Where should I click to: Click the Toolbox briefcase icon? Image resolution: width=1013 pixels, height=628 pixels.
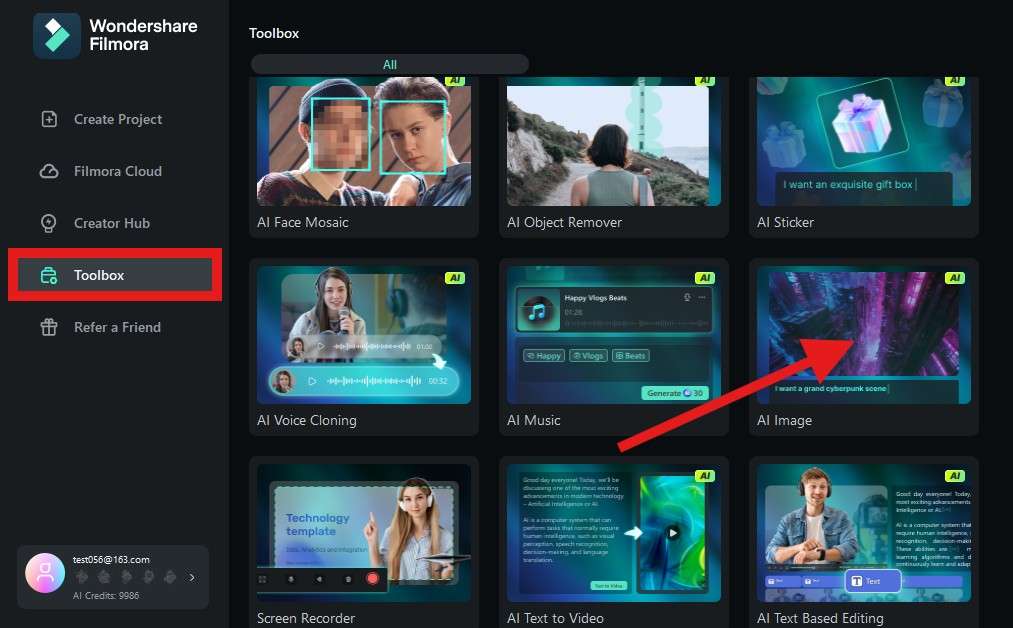click(49, 275)
